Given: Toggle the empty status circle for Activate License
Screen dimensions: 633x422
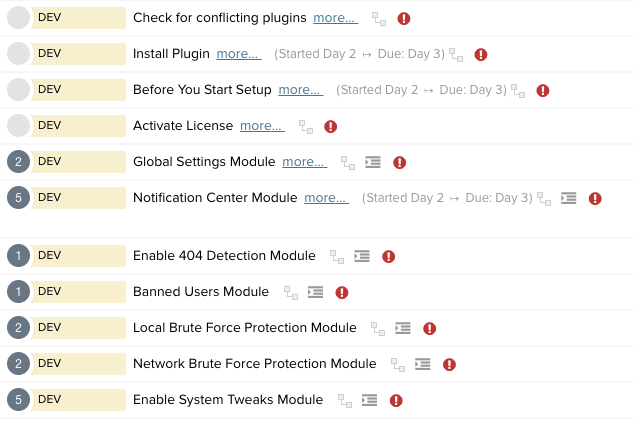Looking at the screenshot, I should click(19, 126).
